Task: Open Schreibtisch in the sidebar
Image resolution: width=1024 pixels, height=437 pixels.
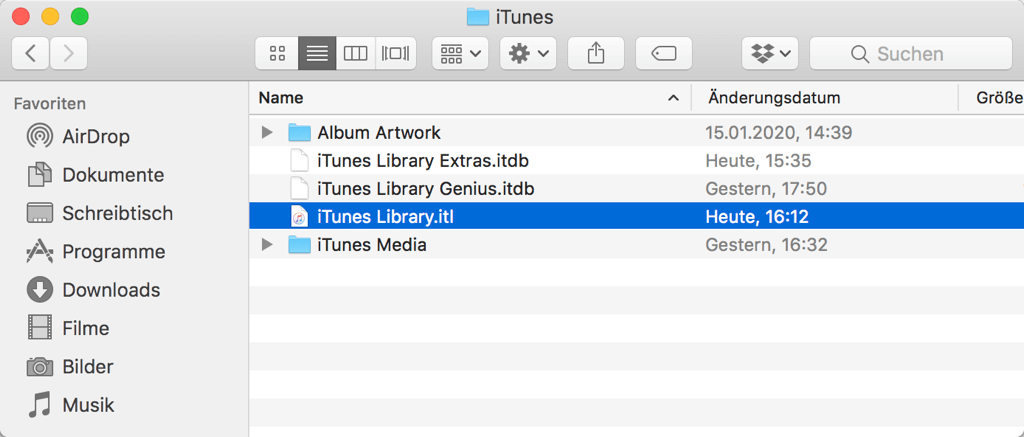Action: click(100, 214)
